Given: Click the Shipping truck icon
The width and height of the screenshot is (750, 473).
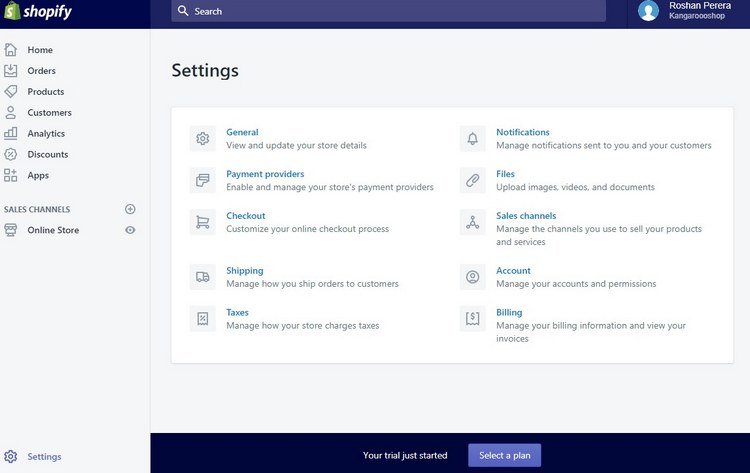Looking at the screenshot, I should (x=203, y=277).
